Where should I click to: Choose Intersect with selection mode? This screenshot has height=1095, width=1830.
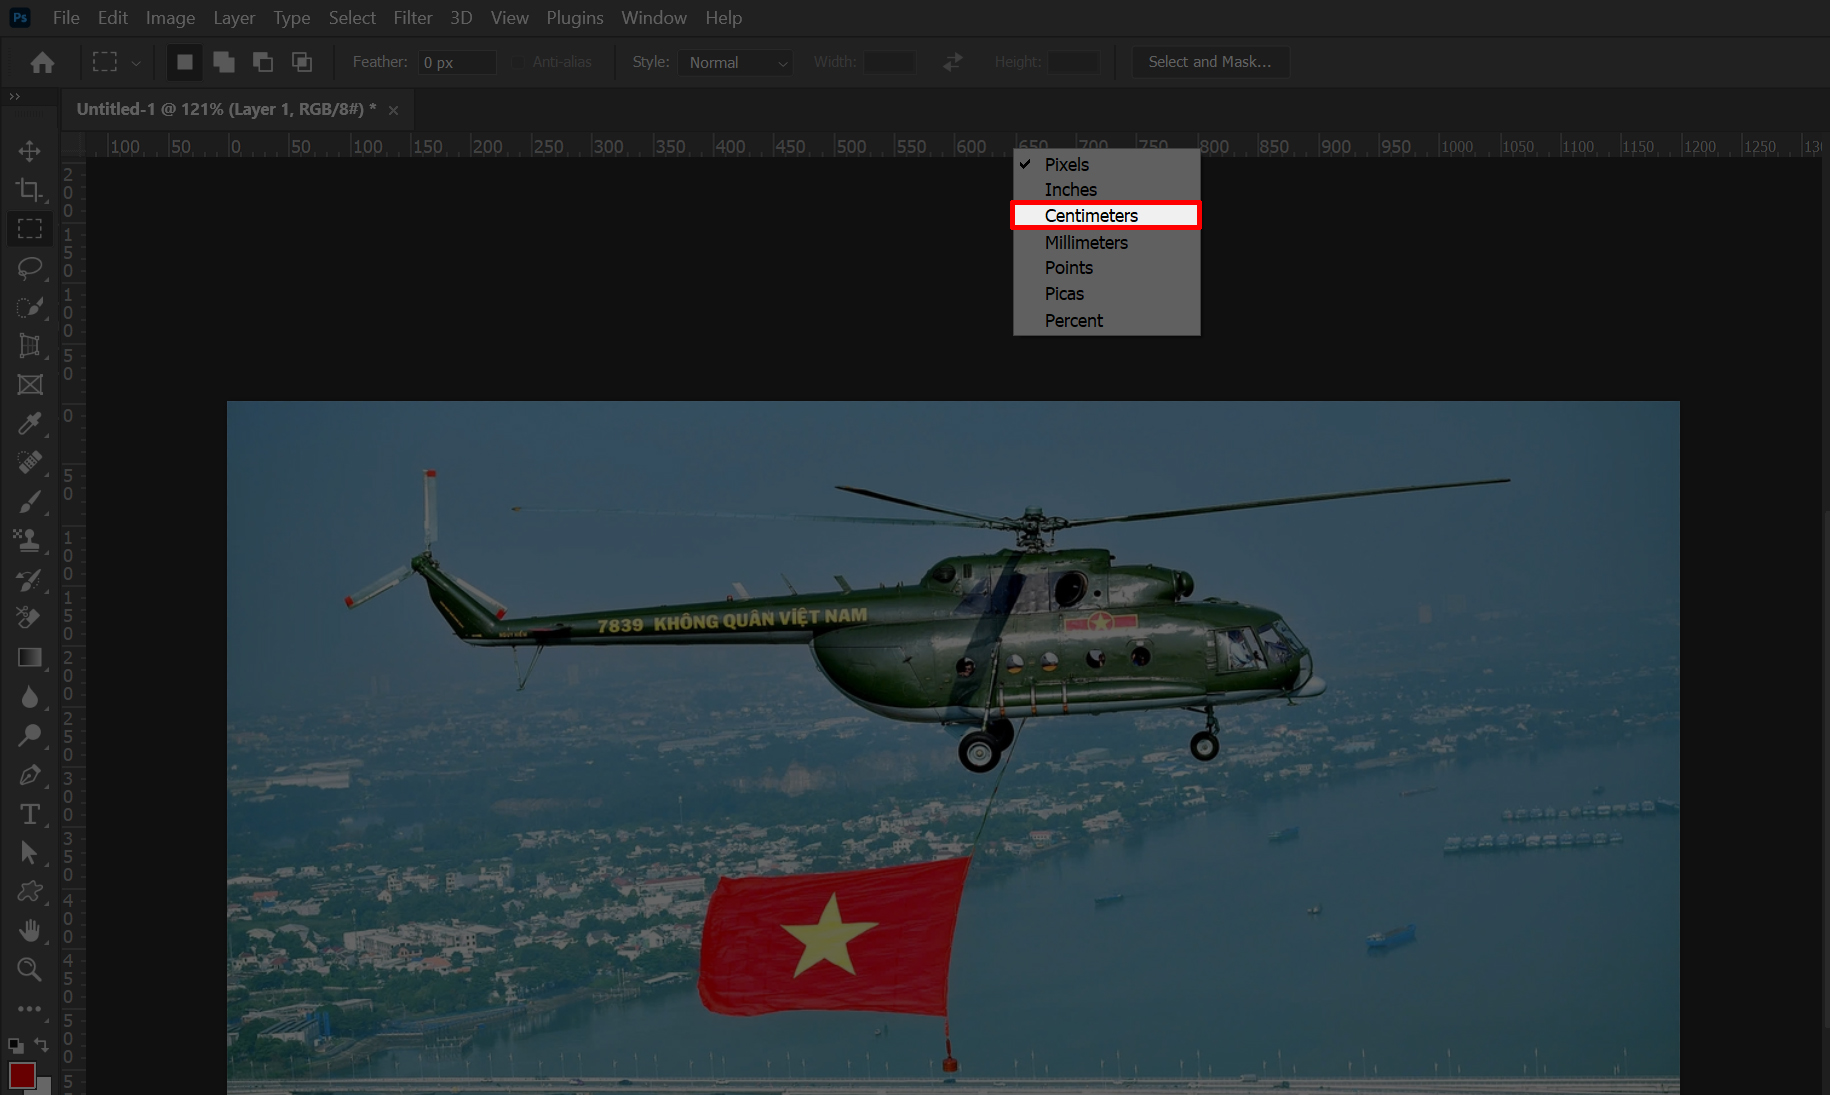point(302,62)
